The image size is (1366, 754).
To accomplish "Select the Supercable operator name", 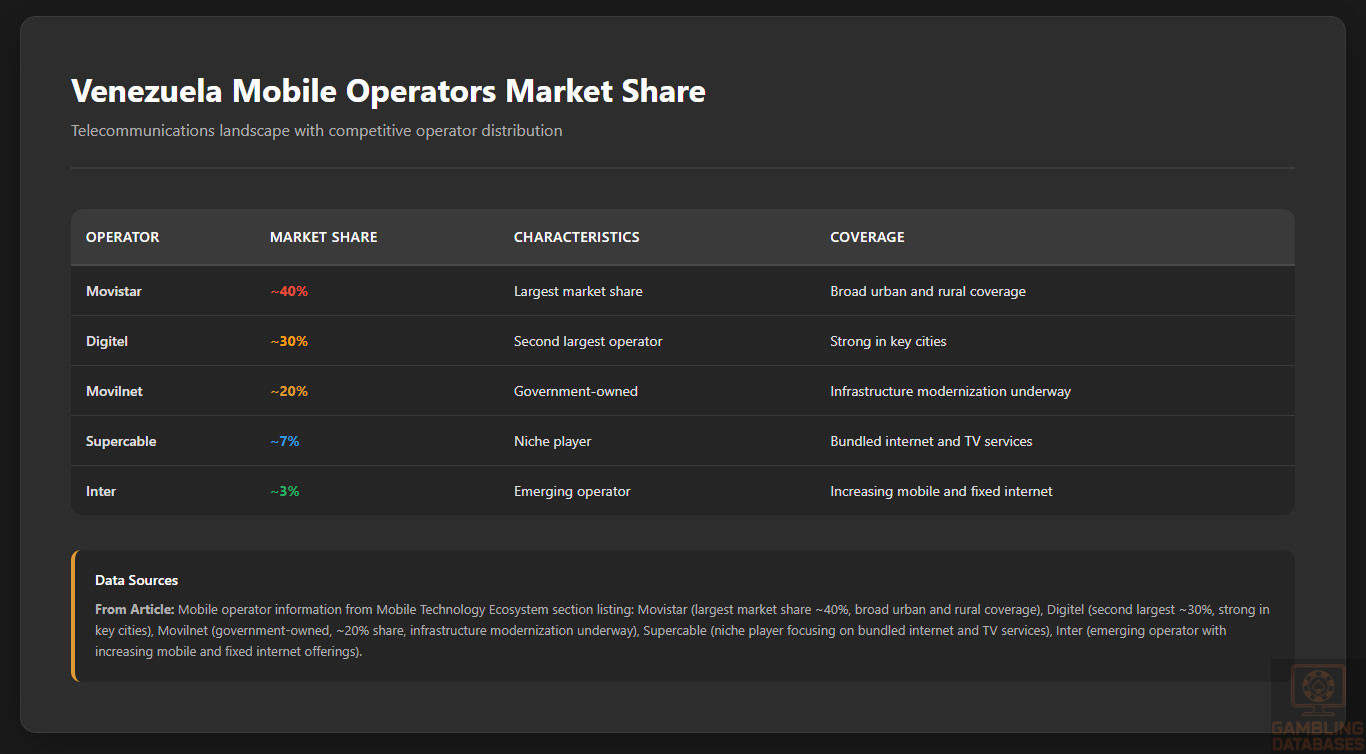I will pos(121,441).
